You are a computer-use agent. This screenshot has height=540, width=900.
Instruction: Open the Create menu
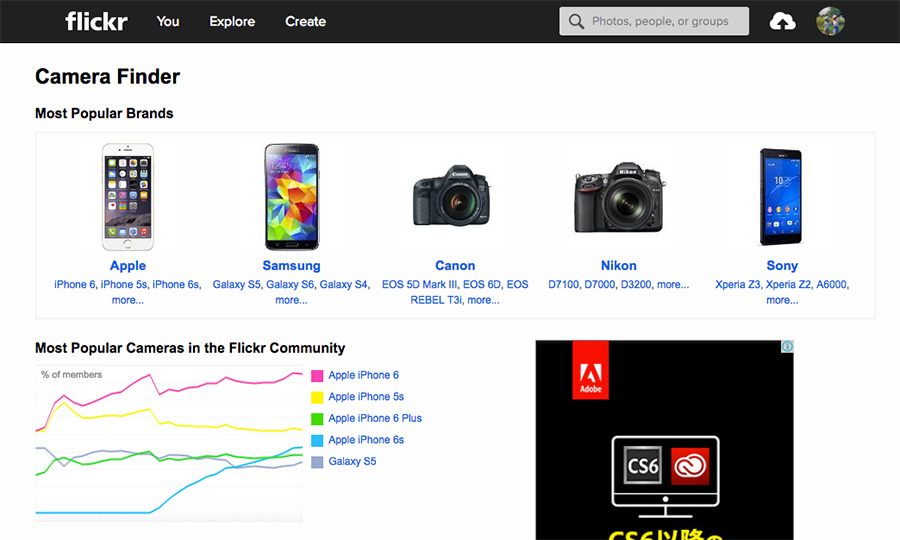305,21
